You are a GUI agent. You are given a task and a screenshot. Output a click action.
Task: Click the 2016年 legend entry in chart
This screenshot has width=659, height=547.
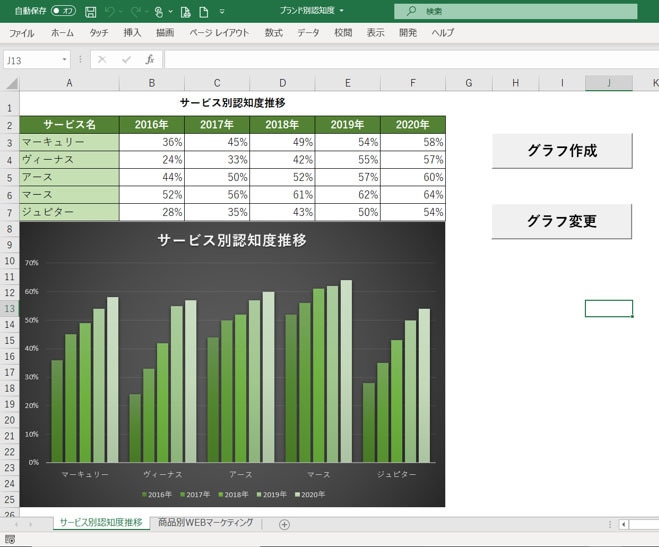[157, 494]
